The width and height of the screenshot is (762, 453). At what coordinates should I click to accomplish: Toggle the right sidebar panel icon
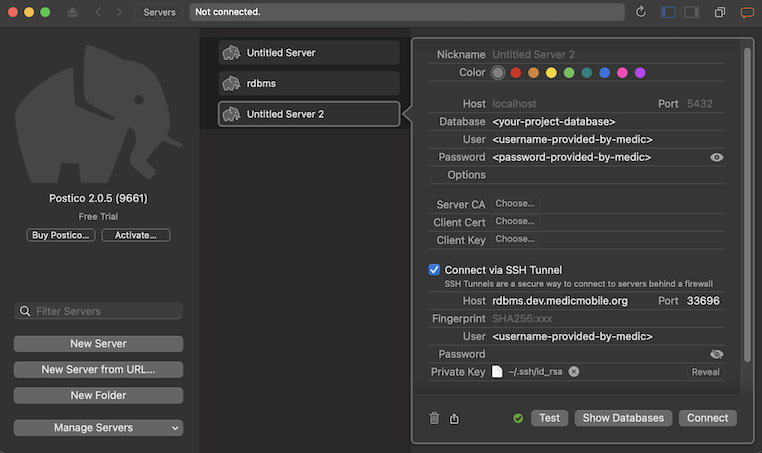pos(692,12)
